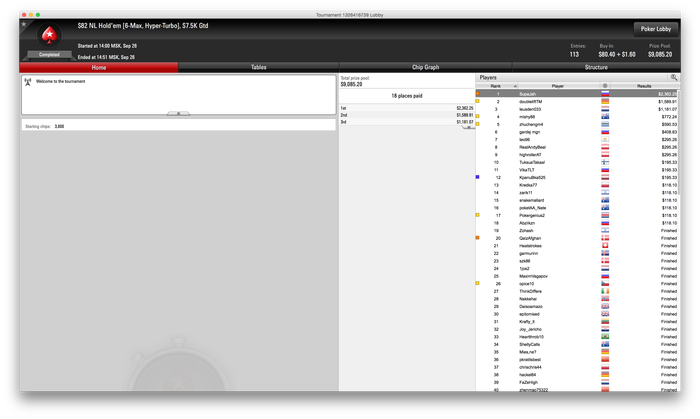Select player mishy68 in the list
Screen dimensions: 700x419
click(x=527, y=117)
